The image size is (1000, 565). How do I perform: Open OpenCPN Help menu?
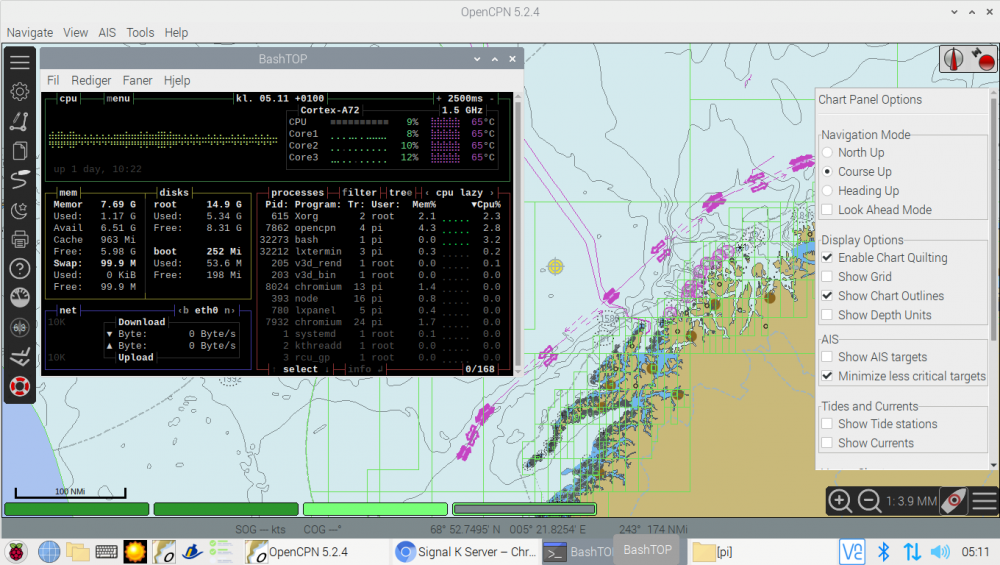[x=176, y=33]
